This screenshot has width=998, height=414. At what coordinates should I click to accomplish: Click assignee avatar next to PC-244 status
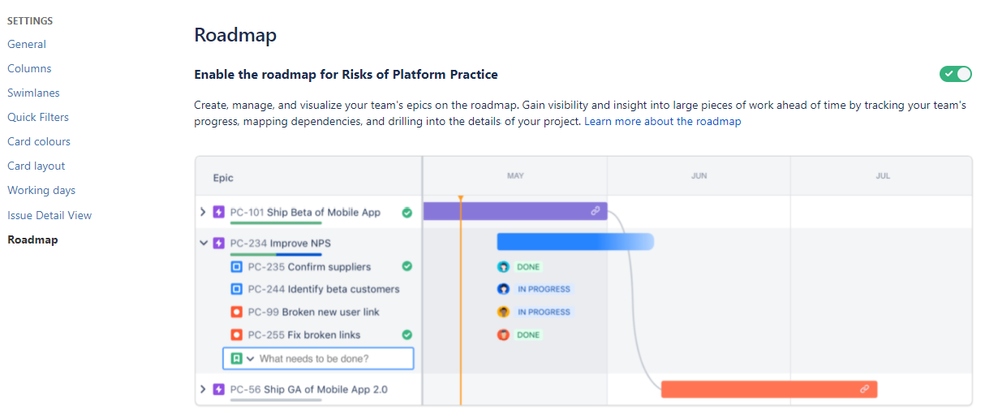504,289
